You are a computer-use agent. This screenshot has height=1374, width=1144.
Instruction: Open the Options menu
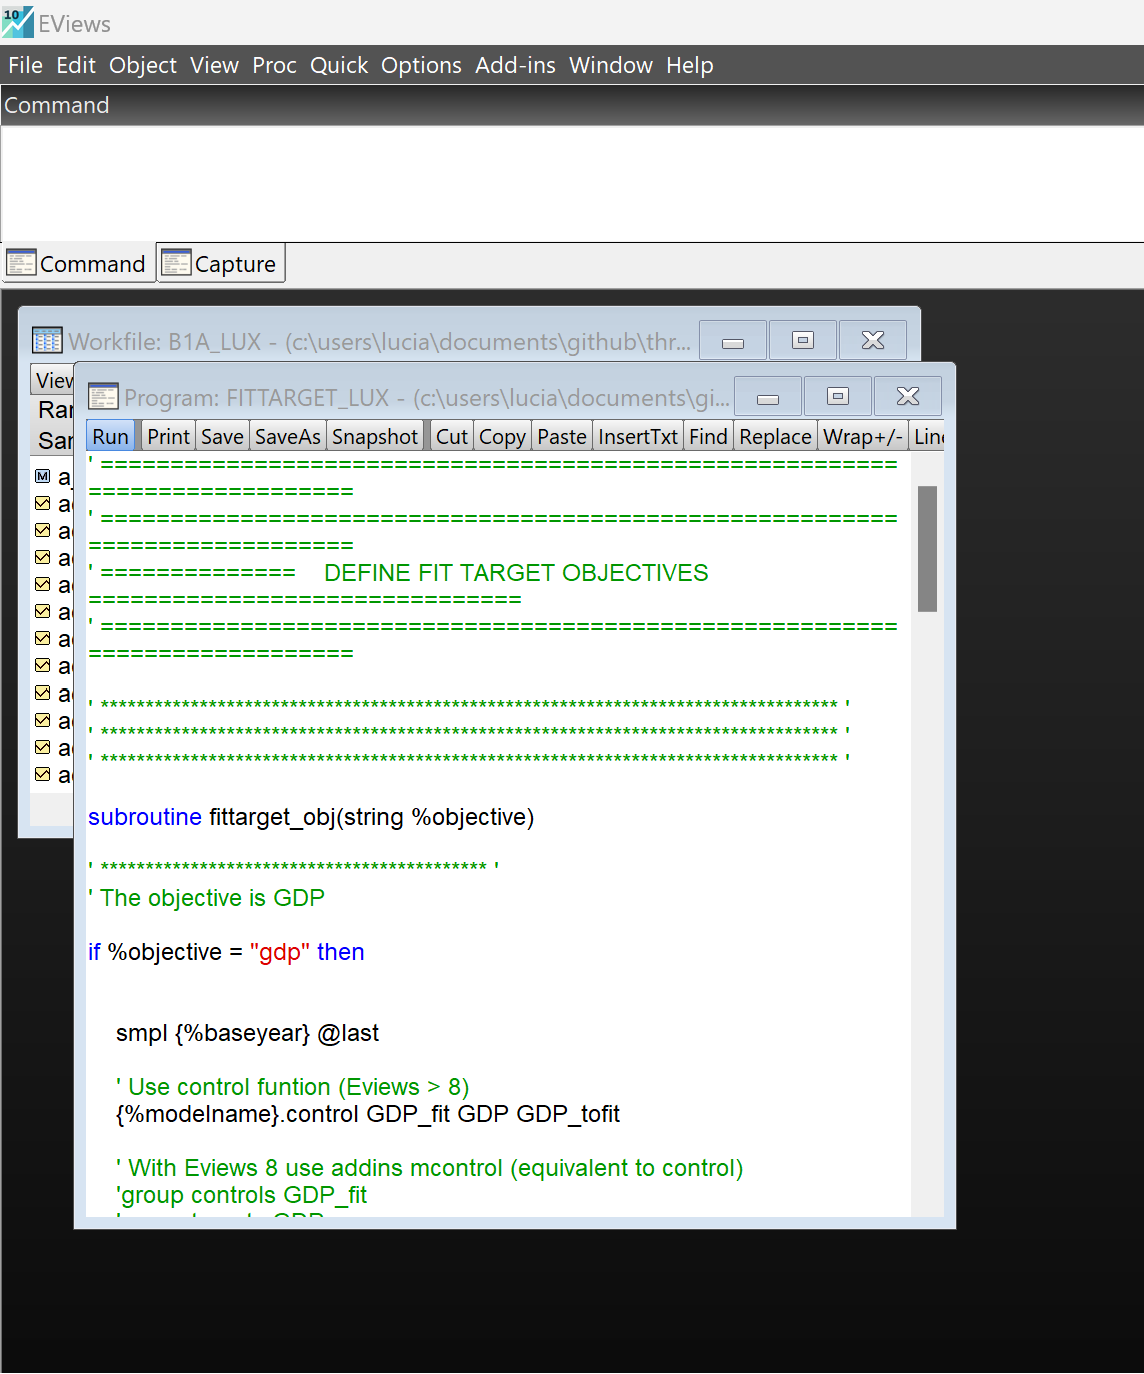point(421,65)
